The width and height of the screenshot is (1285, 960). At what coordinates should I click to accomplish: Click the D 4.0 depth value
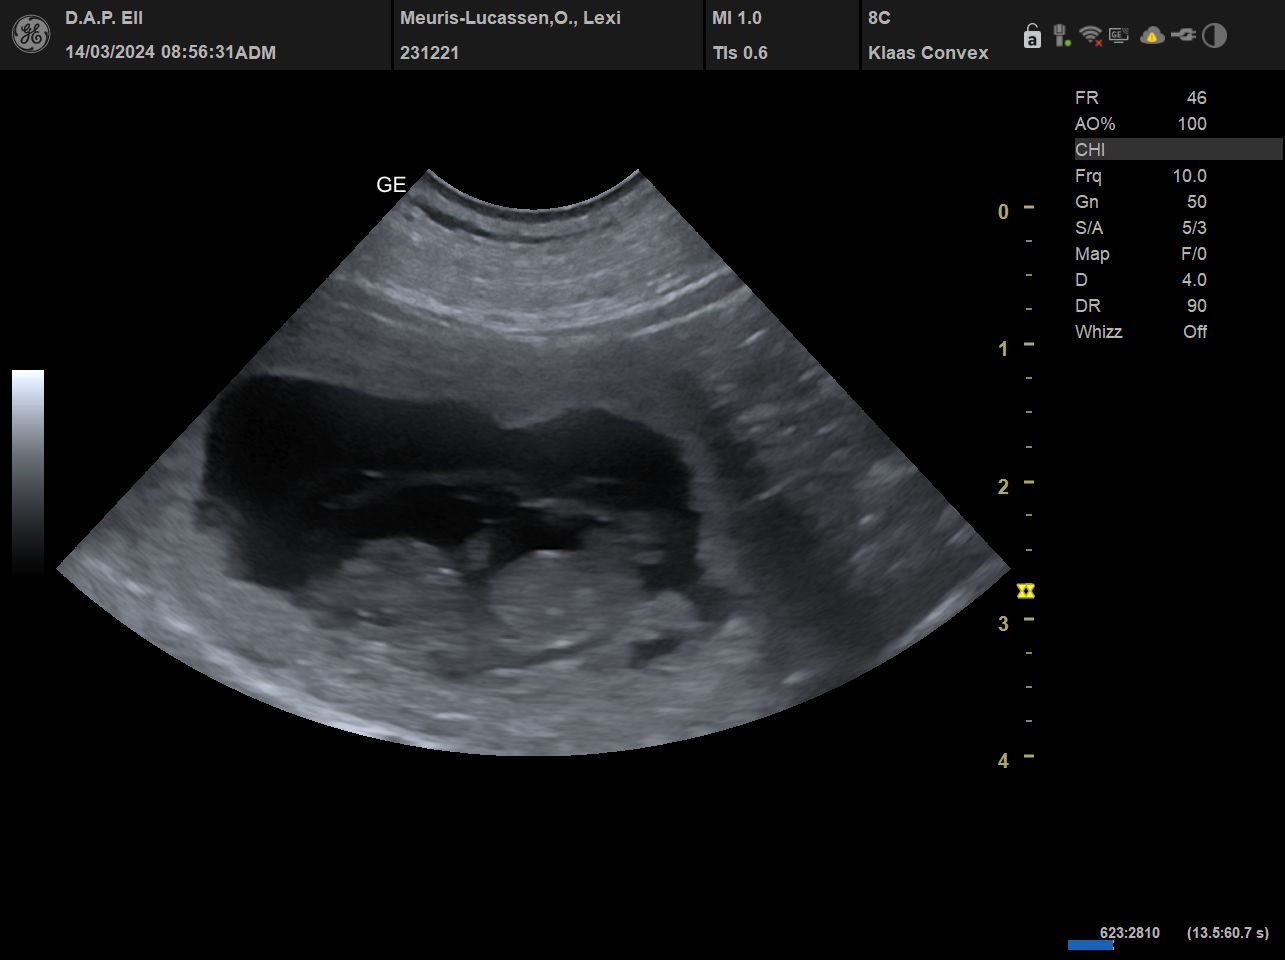[x=1194, y=280]
